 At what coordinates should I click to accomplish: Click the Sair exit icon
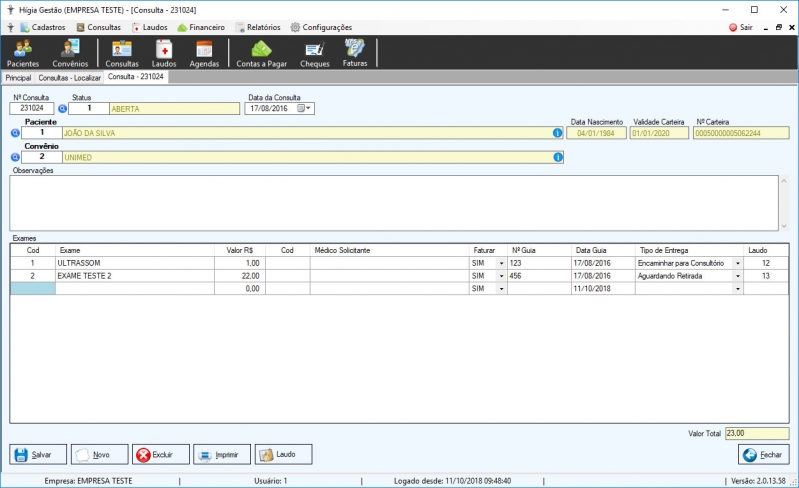tap(740, 28)
